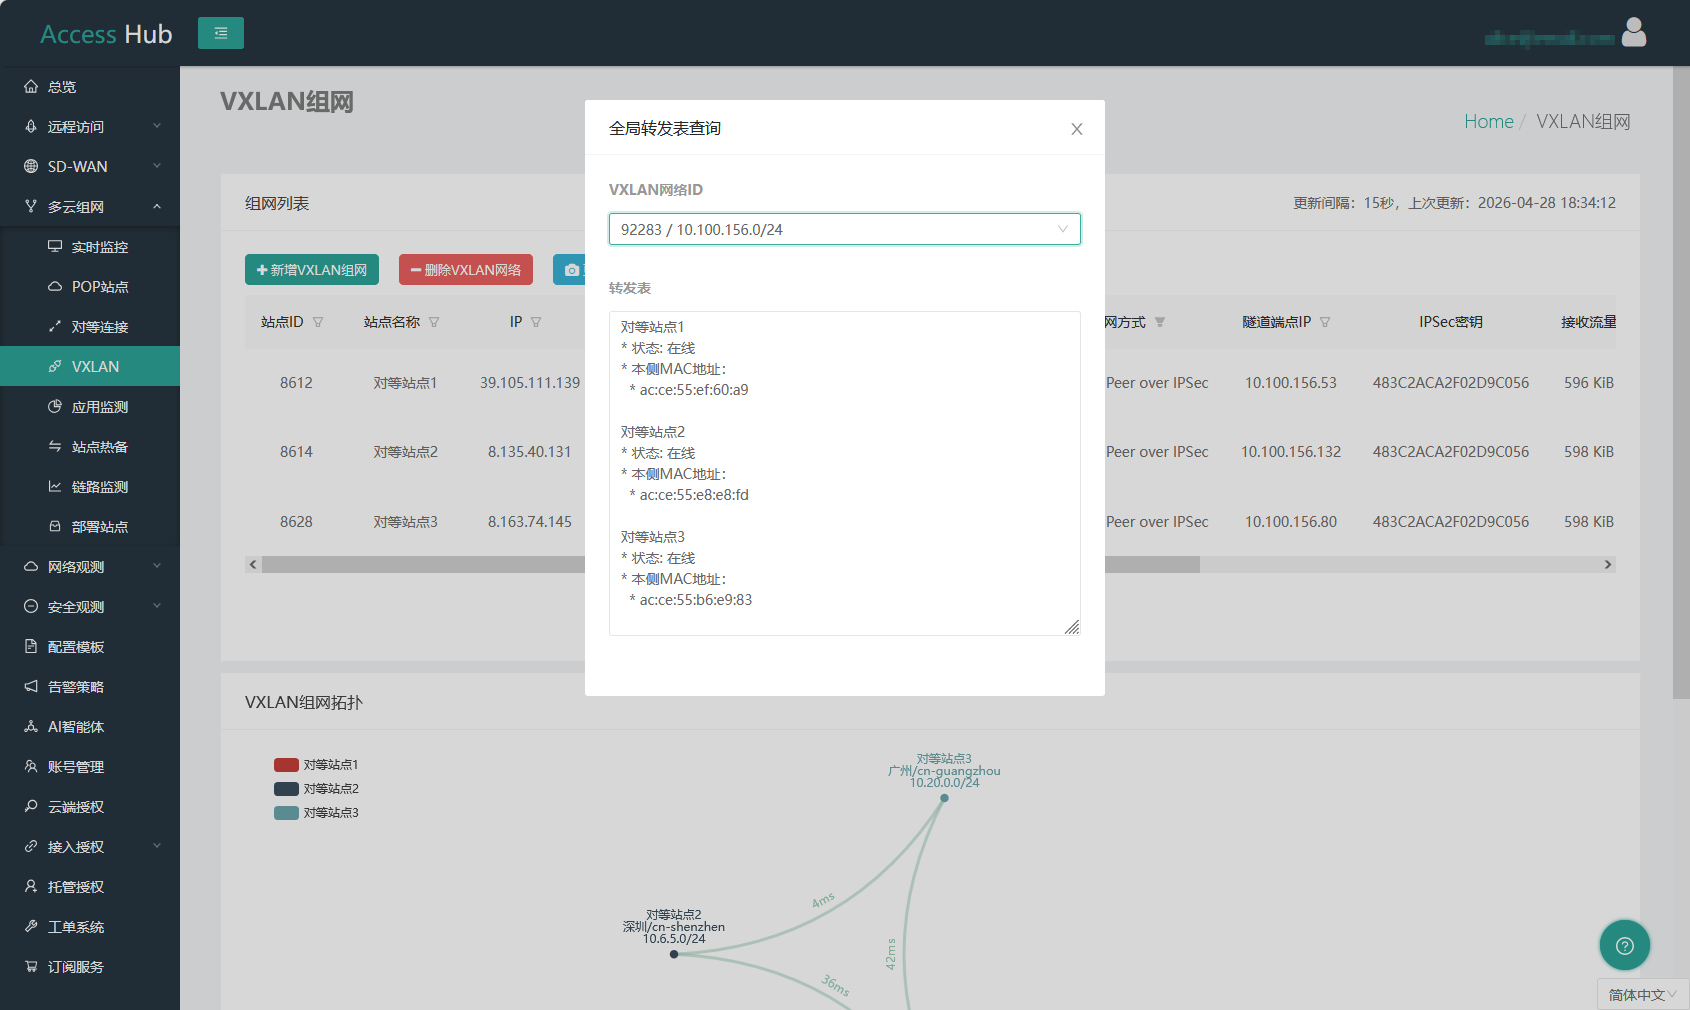Image resolution: width=1690 pixels, height=1010 pixels.
Task: Click the blue camera snapshot button
Action: pyautogui.click(x=570, y=270)
